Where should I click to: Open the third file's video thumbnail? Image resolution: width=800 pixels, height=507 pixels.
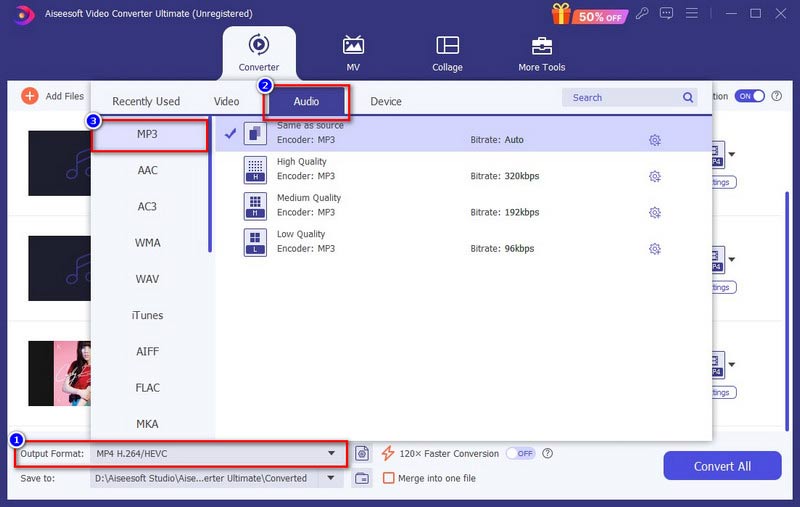(x=59, y=373)
